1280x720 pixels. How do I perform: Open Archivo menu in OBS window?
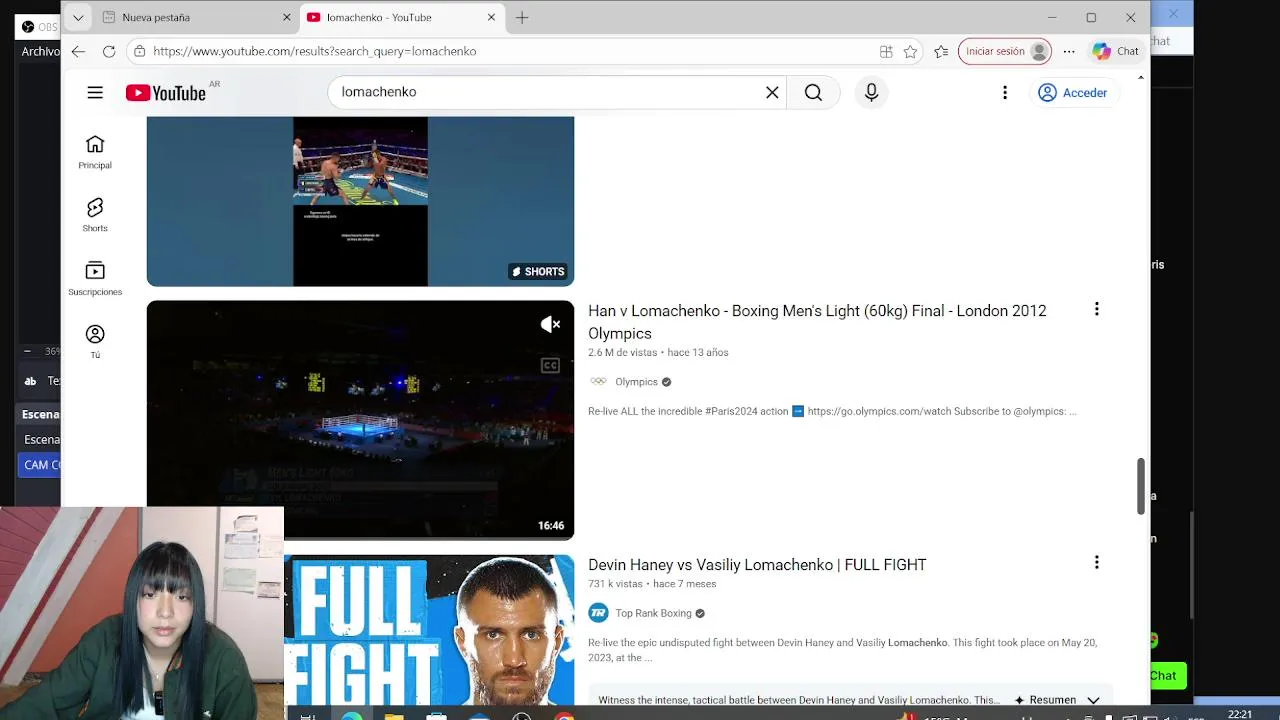pyautogui.click(x=40, y=51)
